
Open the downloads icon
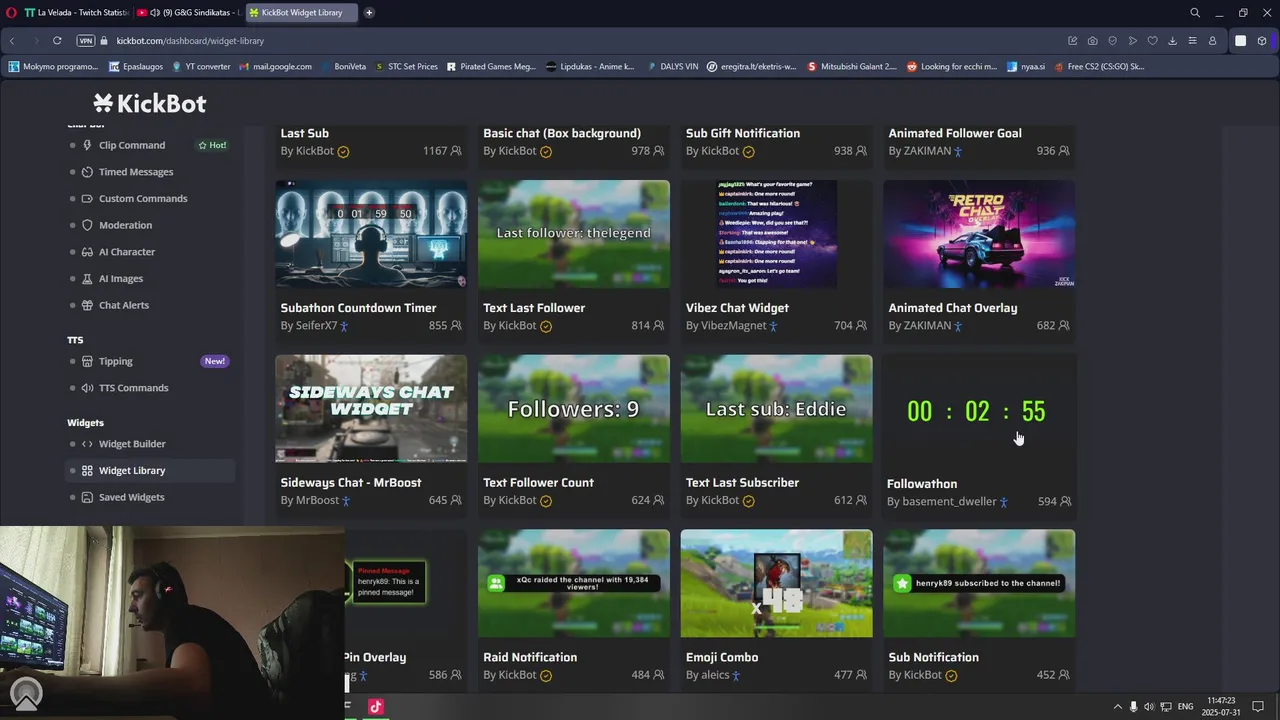[x=1172, y=41]
